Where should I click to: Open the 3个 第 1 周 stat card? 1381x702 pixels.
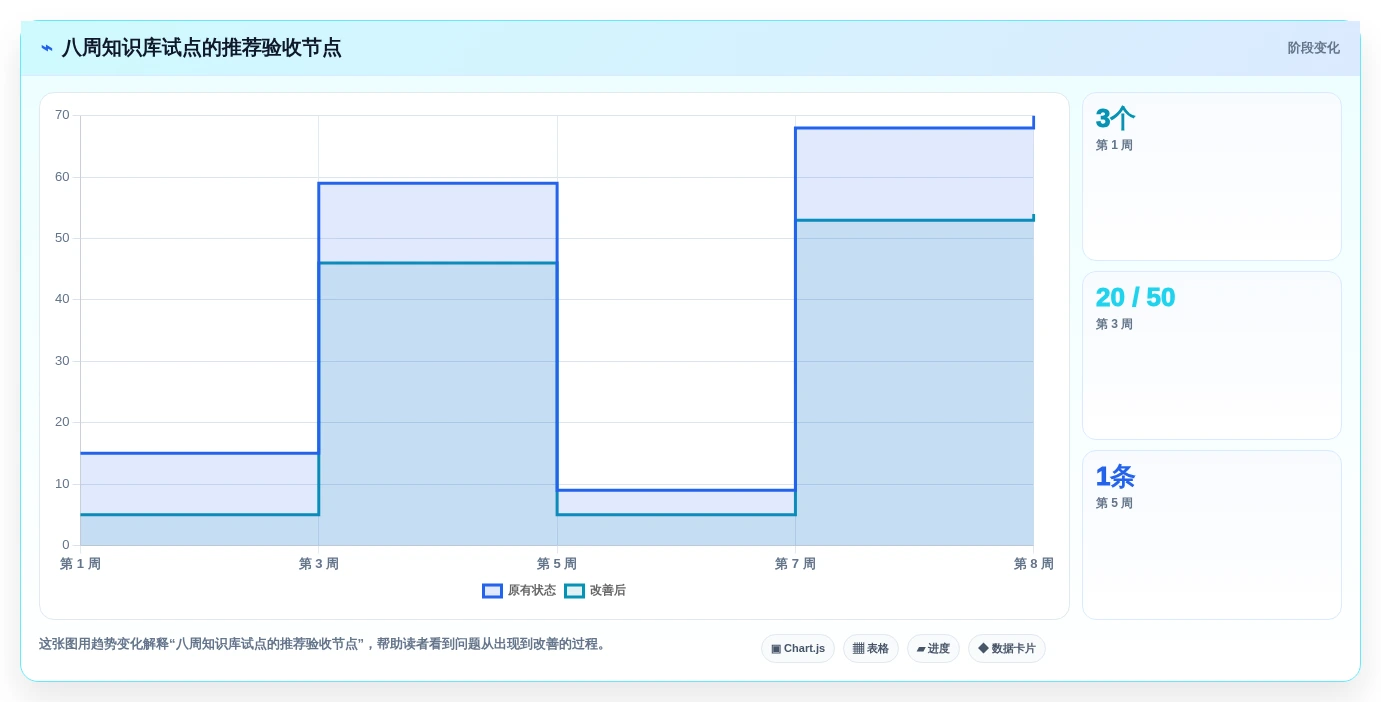1212,177
